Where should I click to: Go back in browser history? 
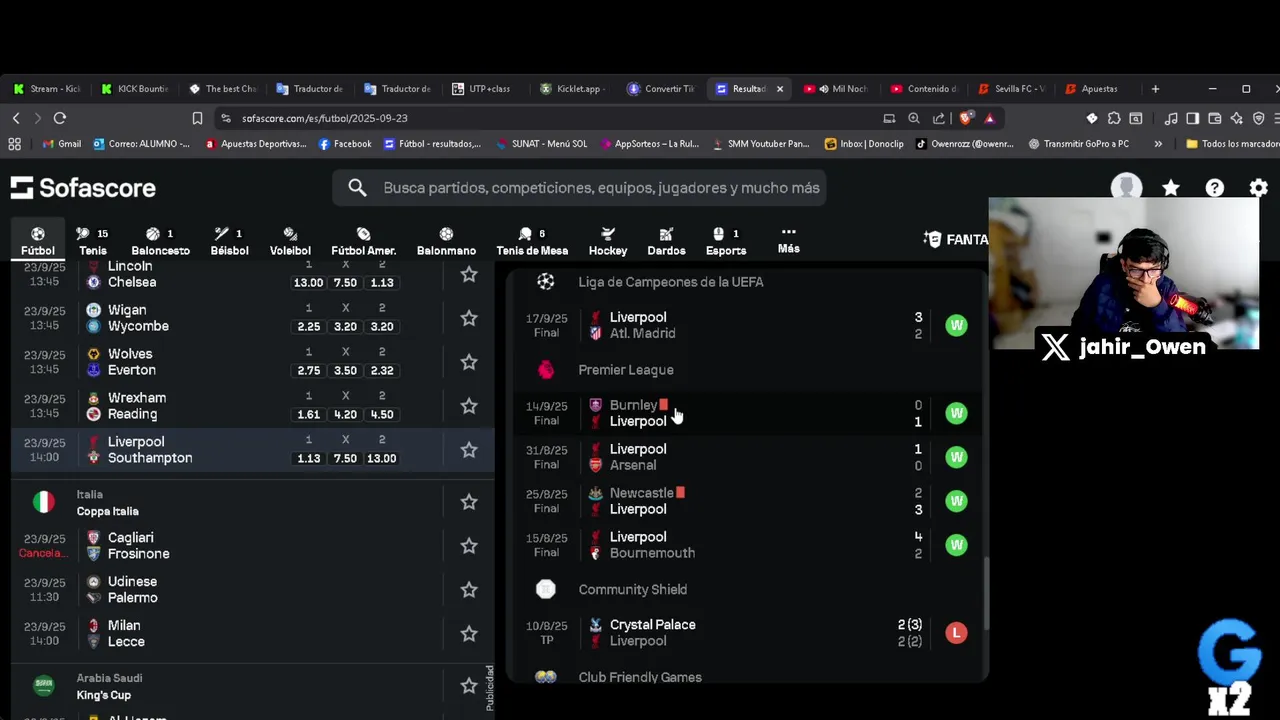pos(16,118)
